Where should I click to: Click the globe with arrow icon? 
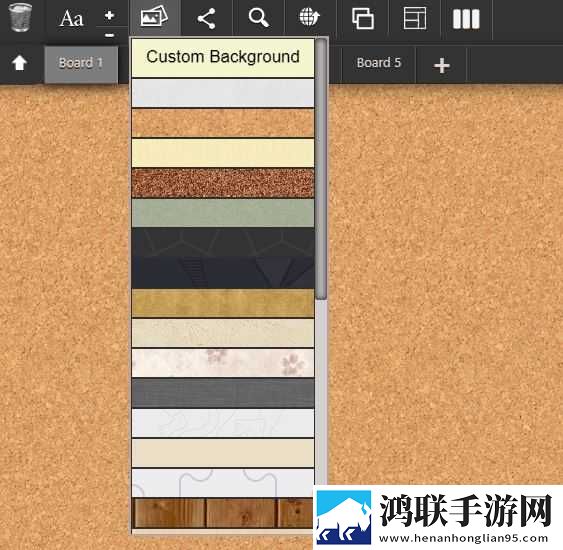pyautogui.click(x=310, y=17)
